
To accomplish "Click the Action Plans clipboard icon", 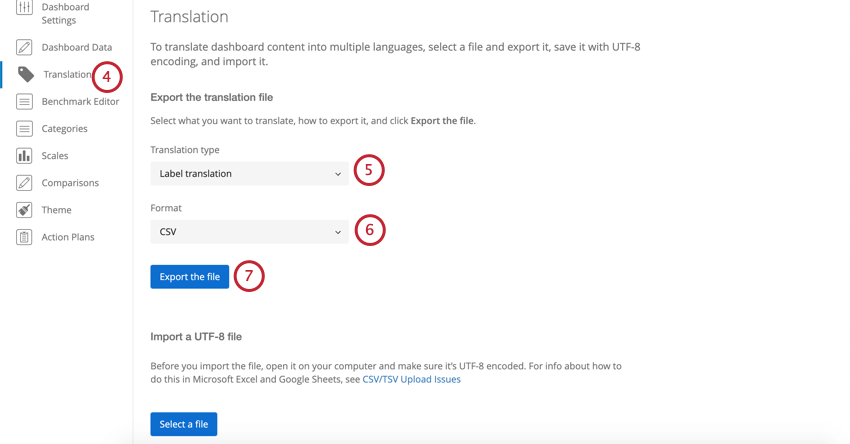I will 24,237.
